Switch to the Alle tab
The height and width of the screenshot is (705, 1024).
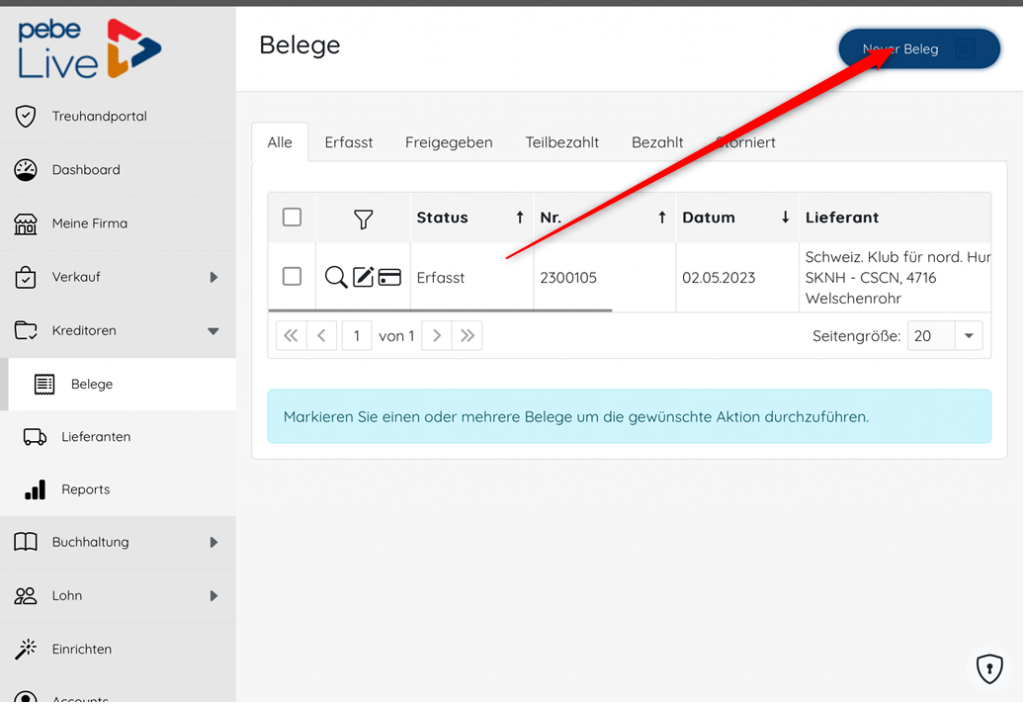(x=280, y=142)
